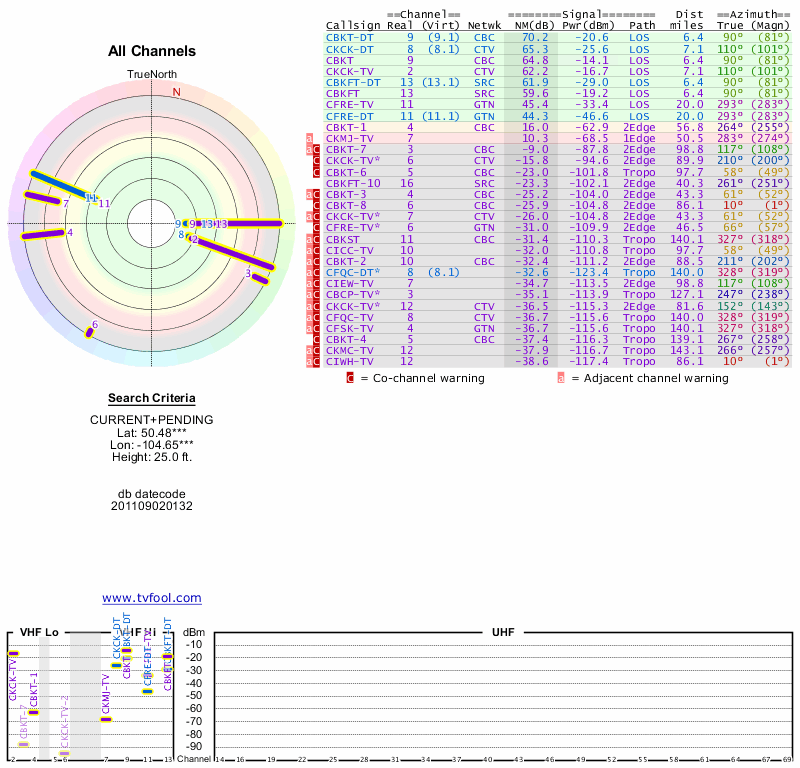Select the CKCK-DT callsign row
The image size is (800, 768).
(350, 48)
